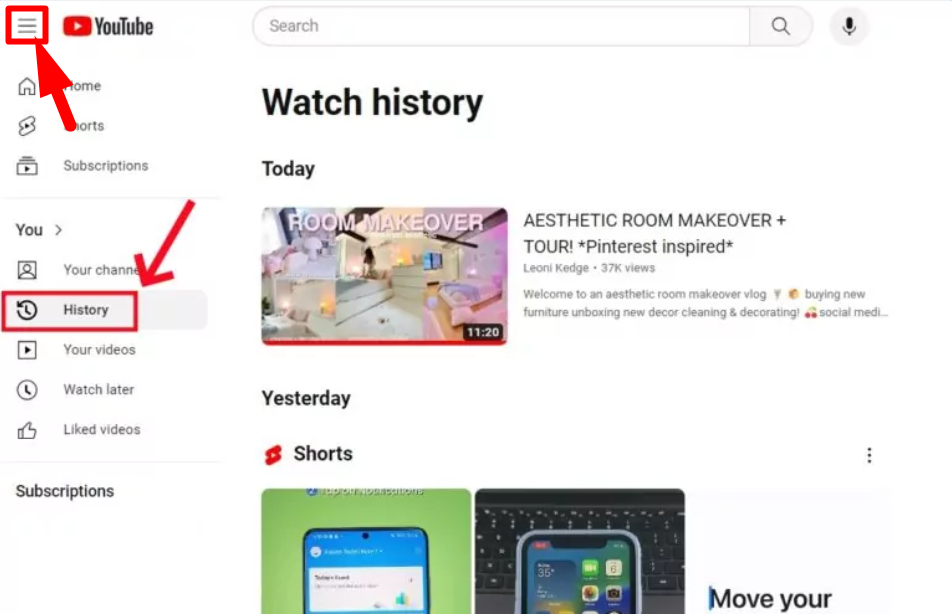
Task: Open Shorts section three-dot menu
Action: [x=869, y=455]
